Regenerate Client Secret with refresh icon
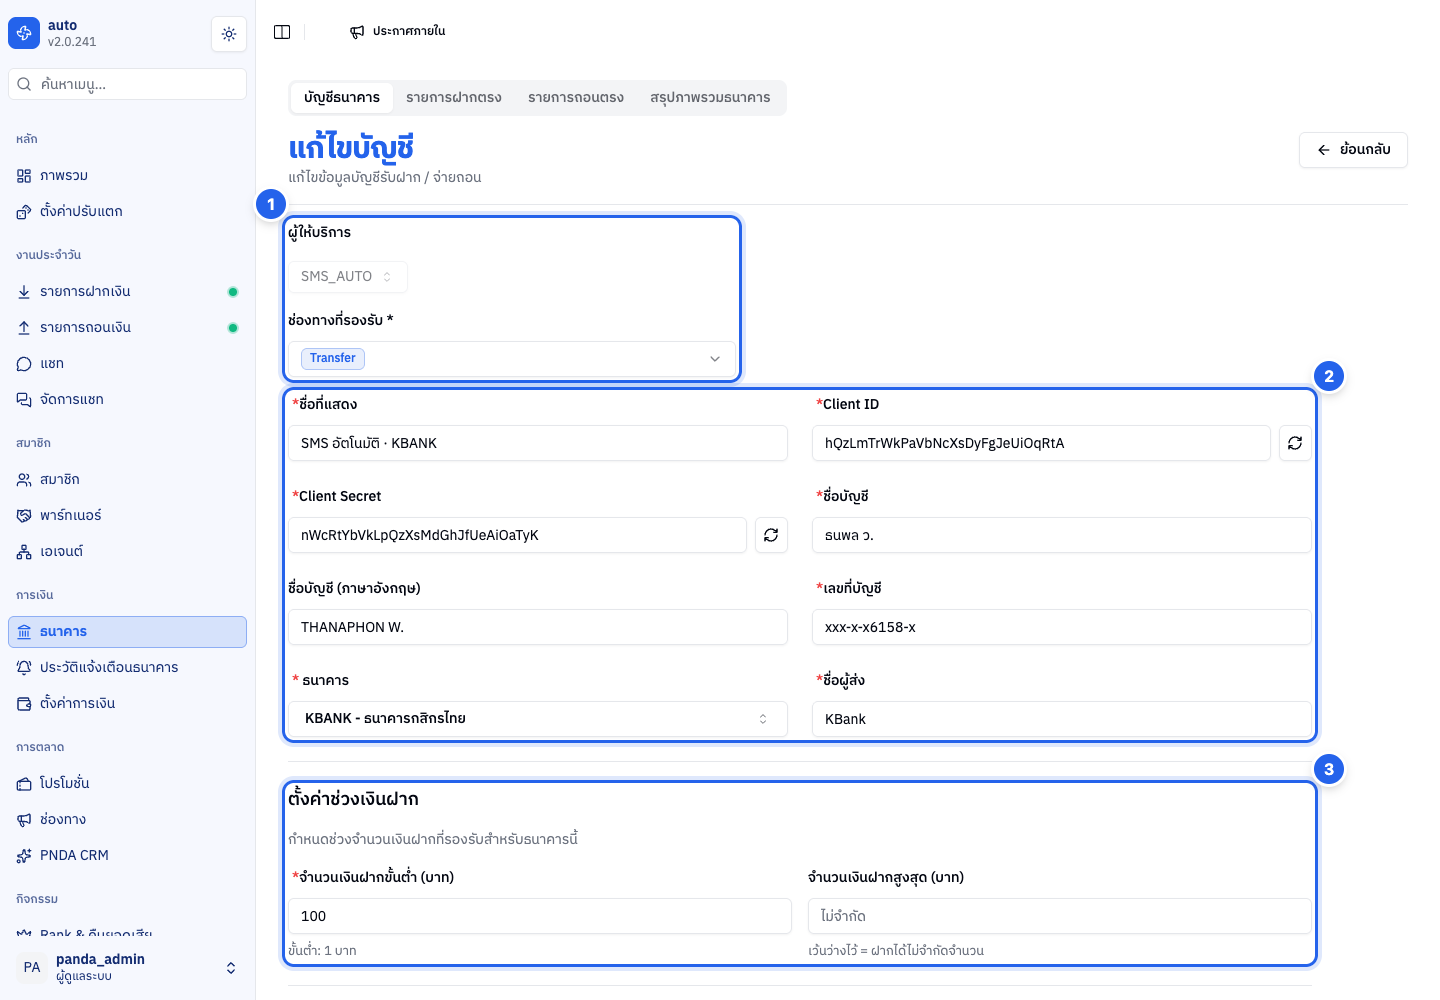The height and width of the screenshot is (1000, 1440). click(x=771, y=535)
